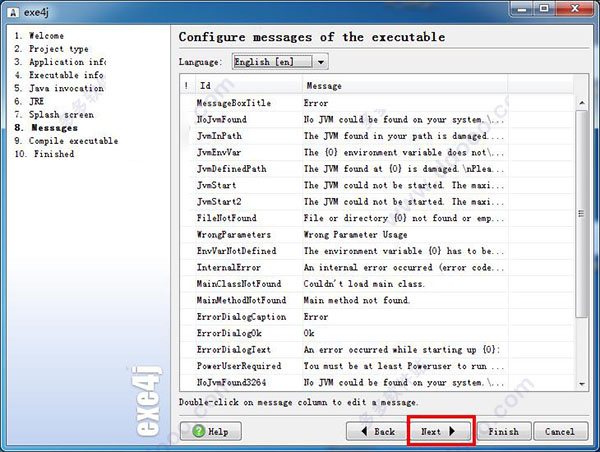Screen dimensions: 600x452
Task: Minimize the exe4j window
Action: coord(522,9)
